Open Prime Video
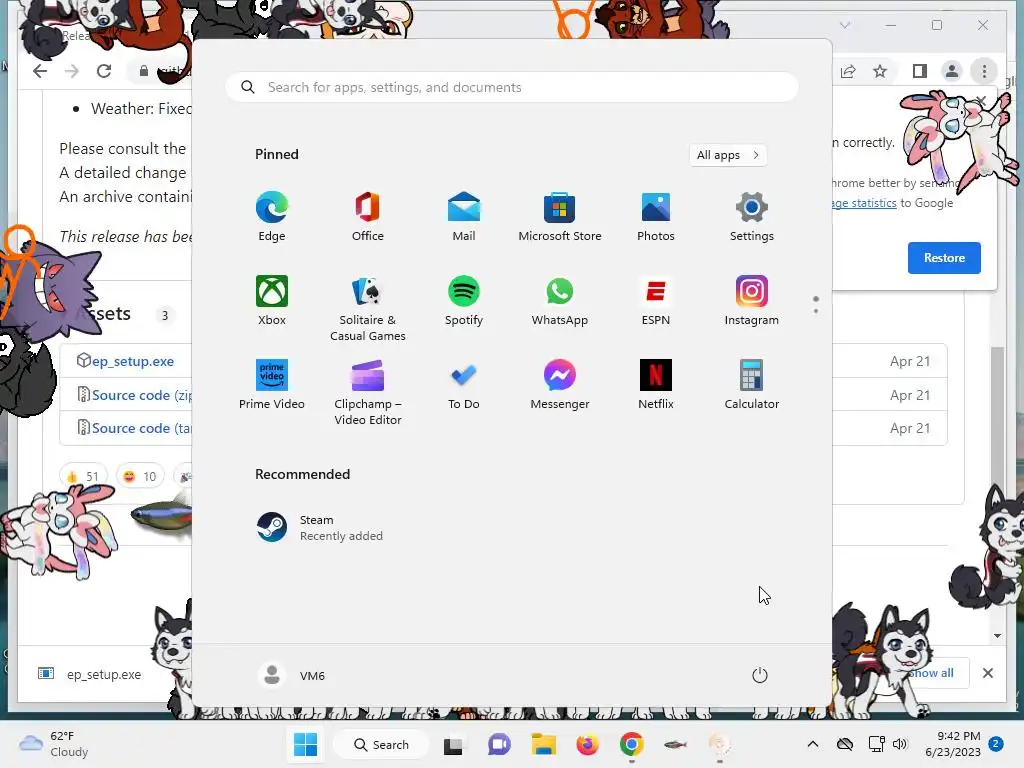The height and width of the screenshot is (768, 1024). (x=272, y=385)
